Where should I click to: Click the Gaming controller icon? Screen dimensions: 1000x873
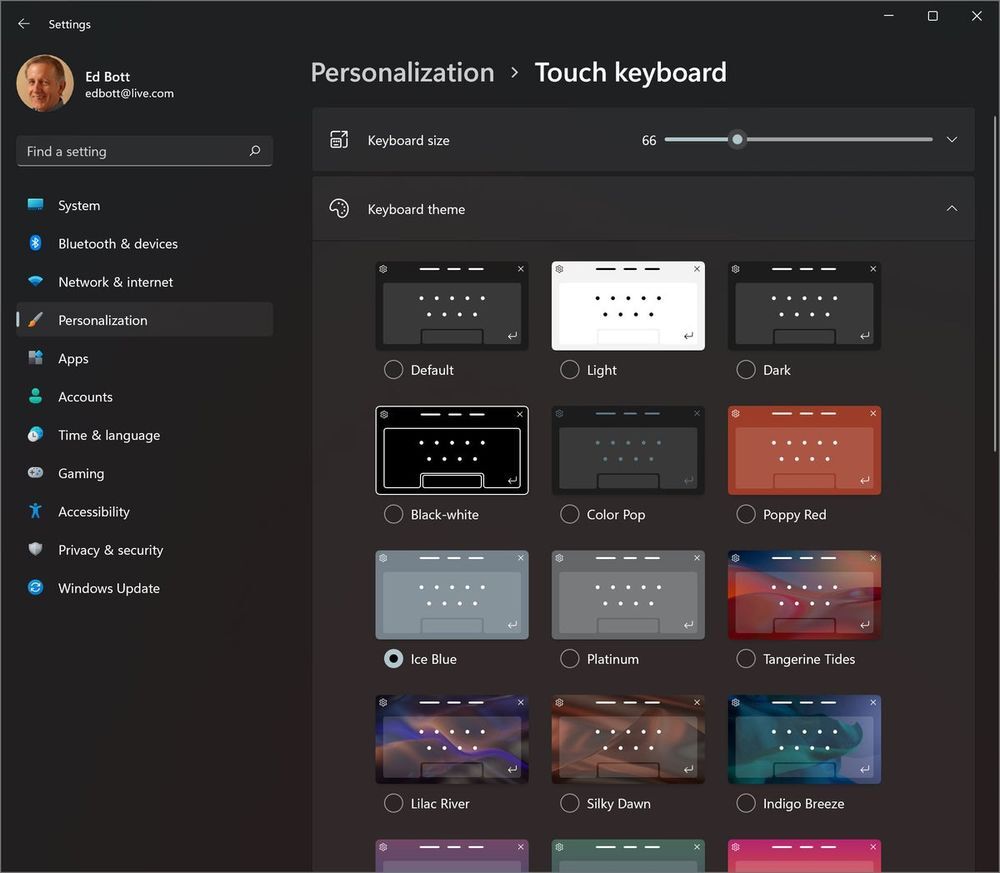(36, 473)
